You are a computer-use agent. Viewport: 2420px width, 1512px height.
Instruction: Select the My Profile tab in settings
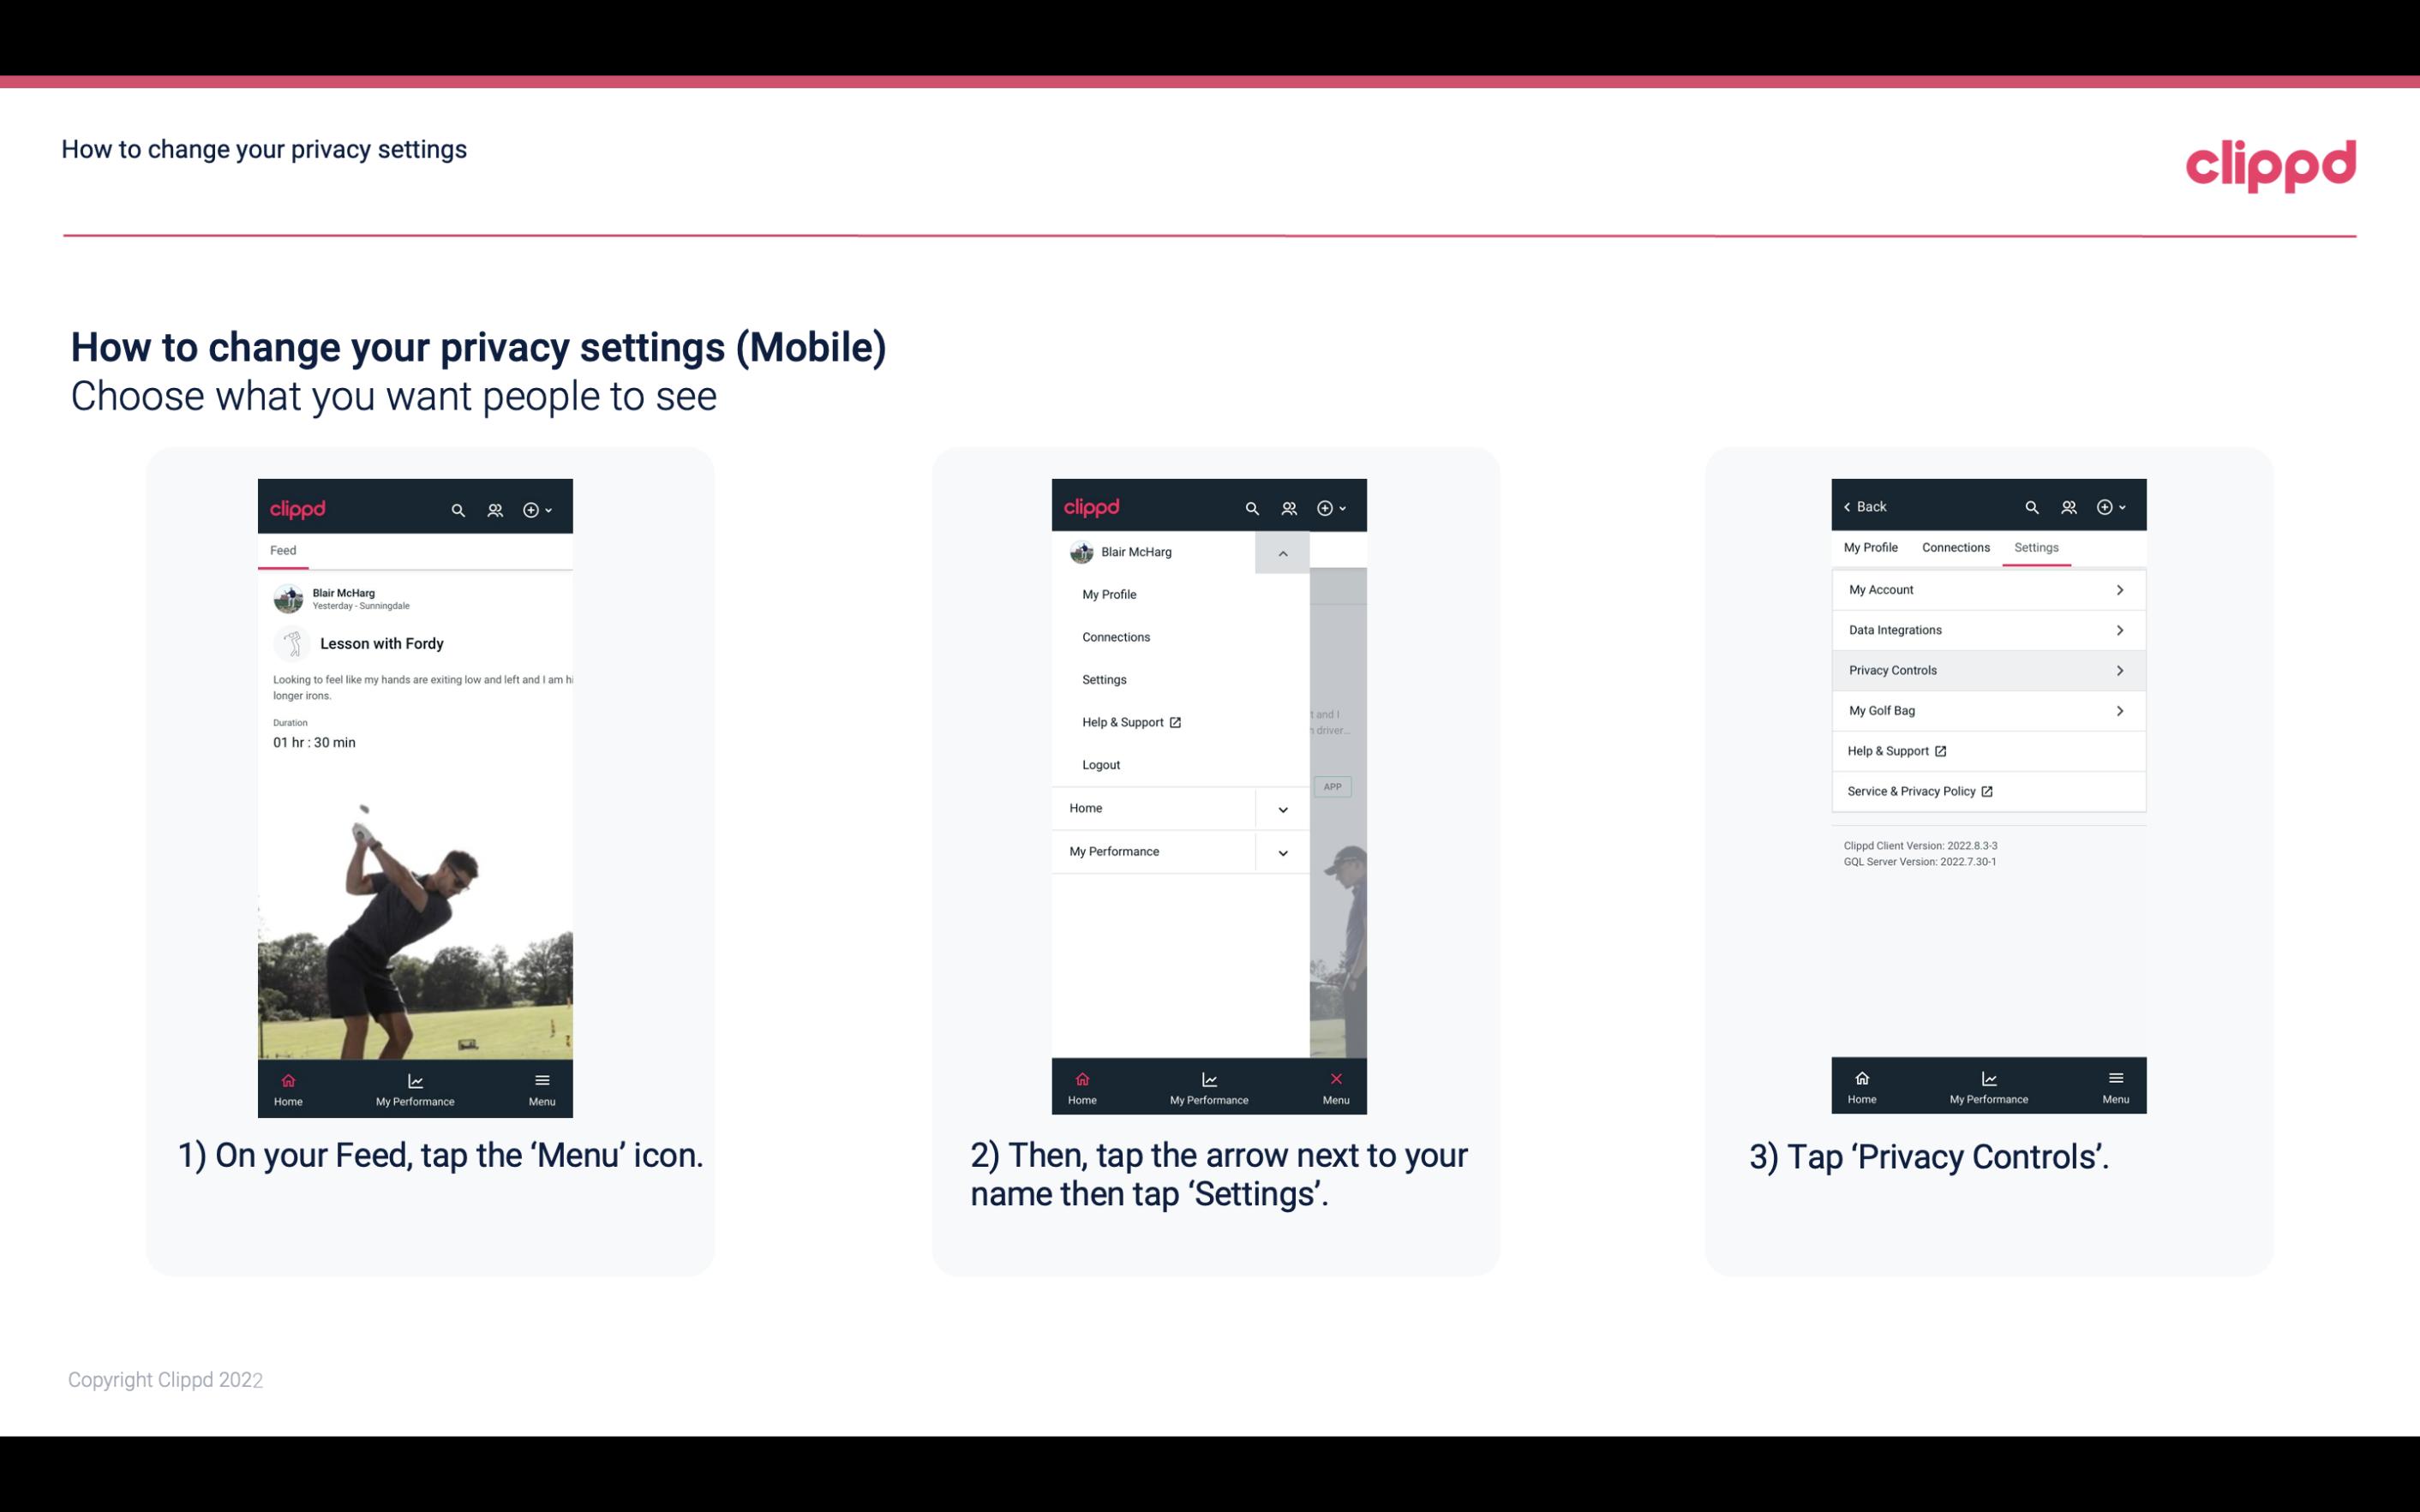[x=1872, y=547]
